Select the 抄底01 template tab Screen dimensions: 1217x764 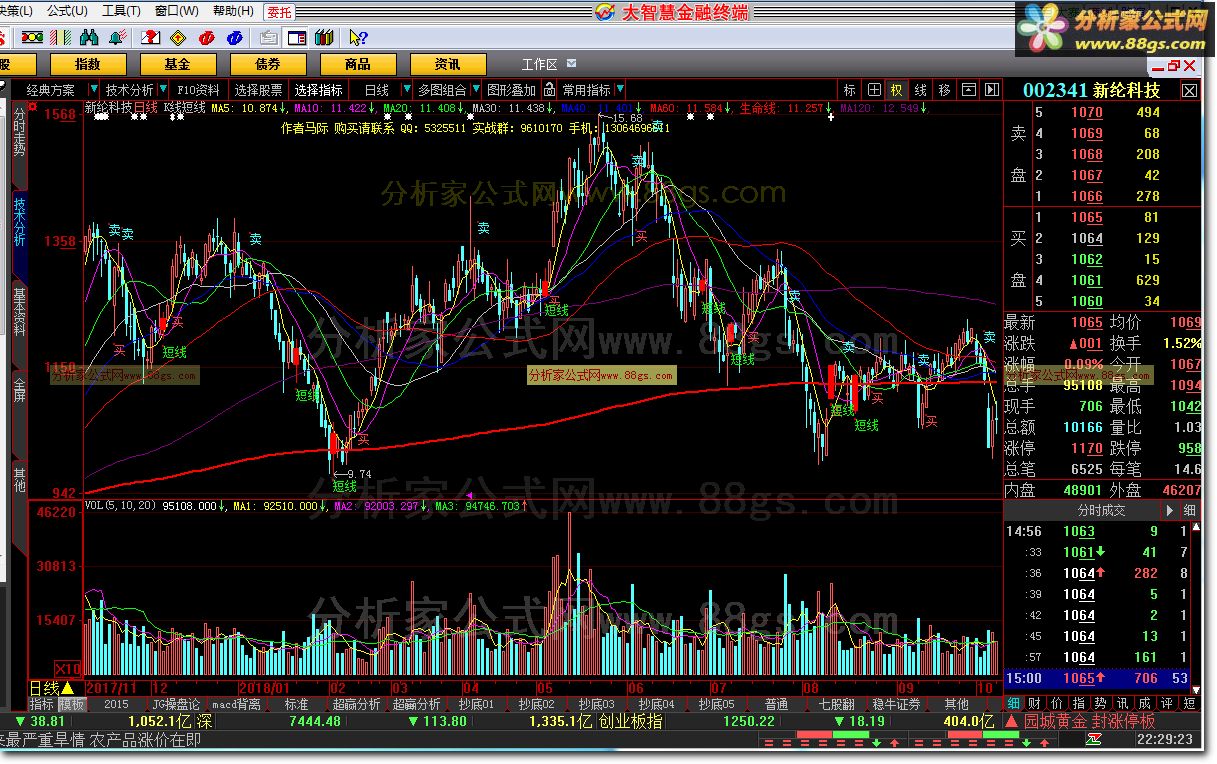[476, 704]
